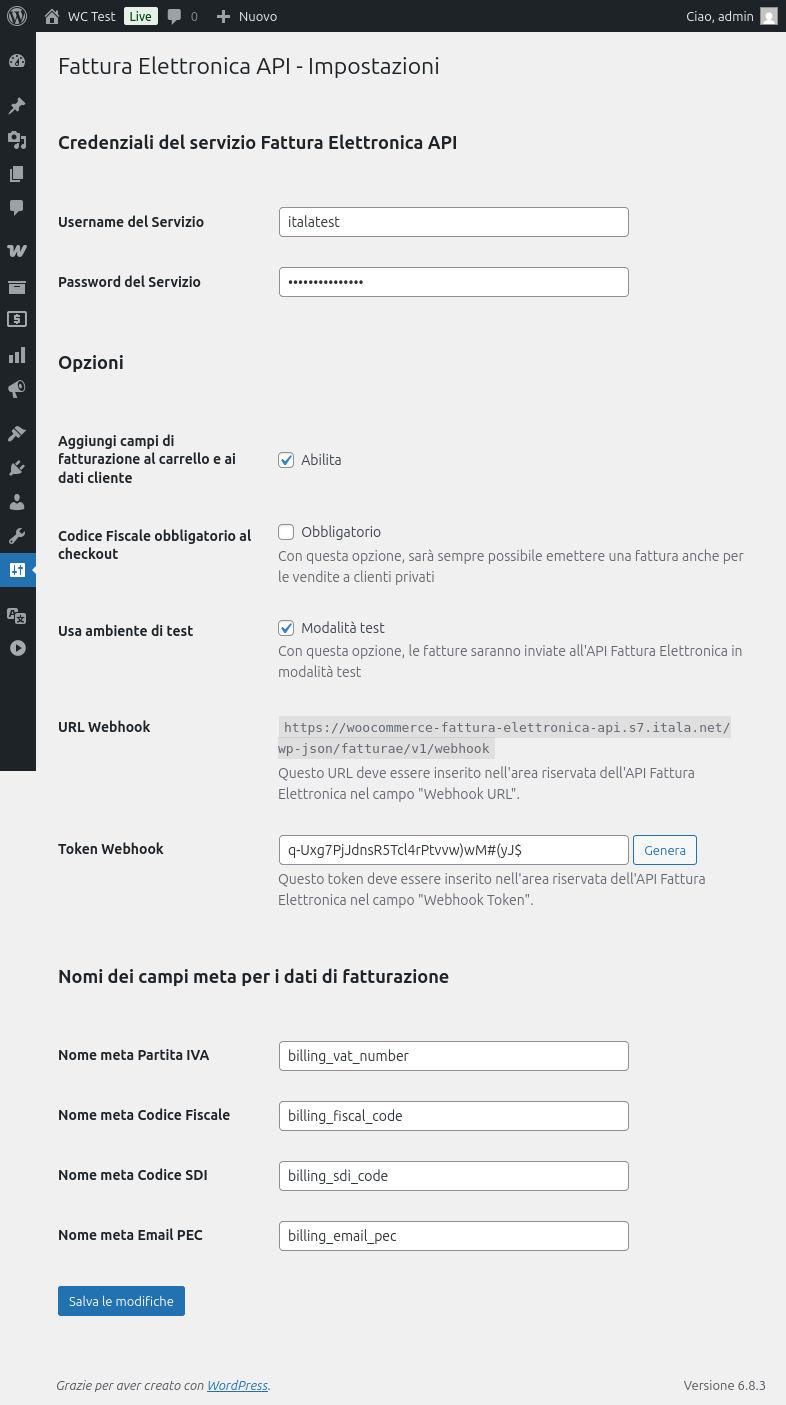Open Marketing megaphone icon
Image resolution: width=786 pixels, height=1405 pixels.
[16, 389]
